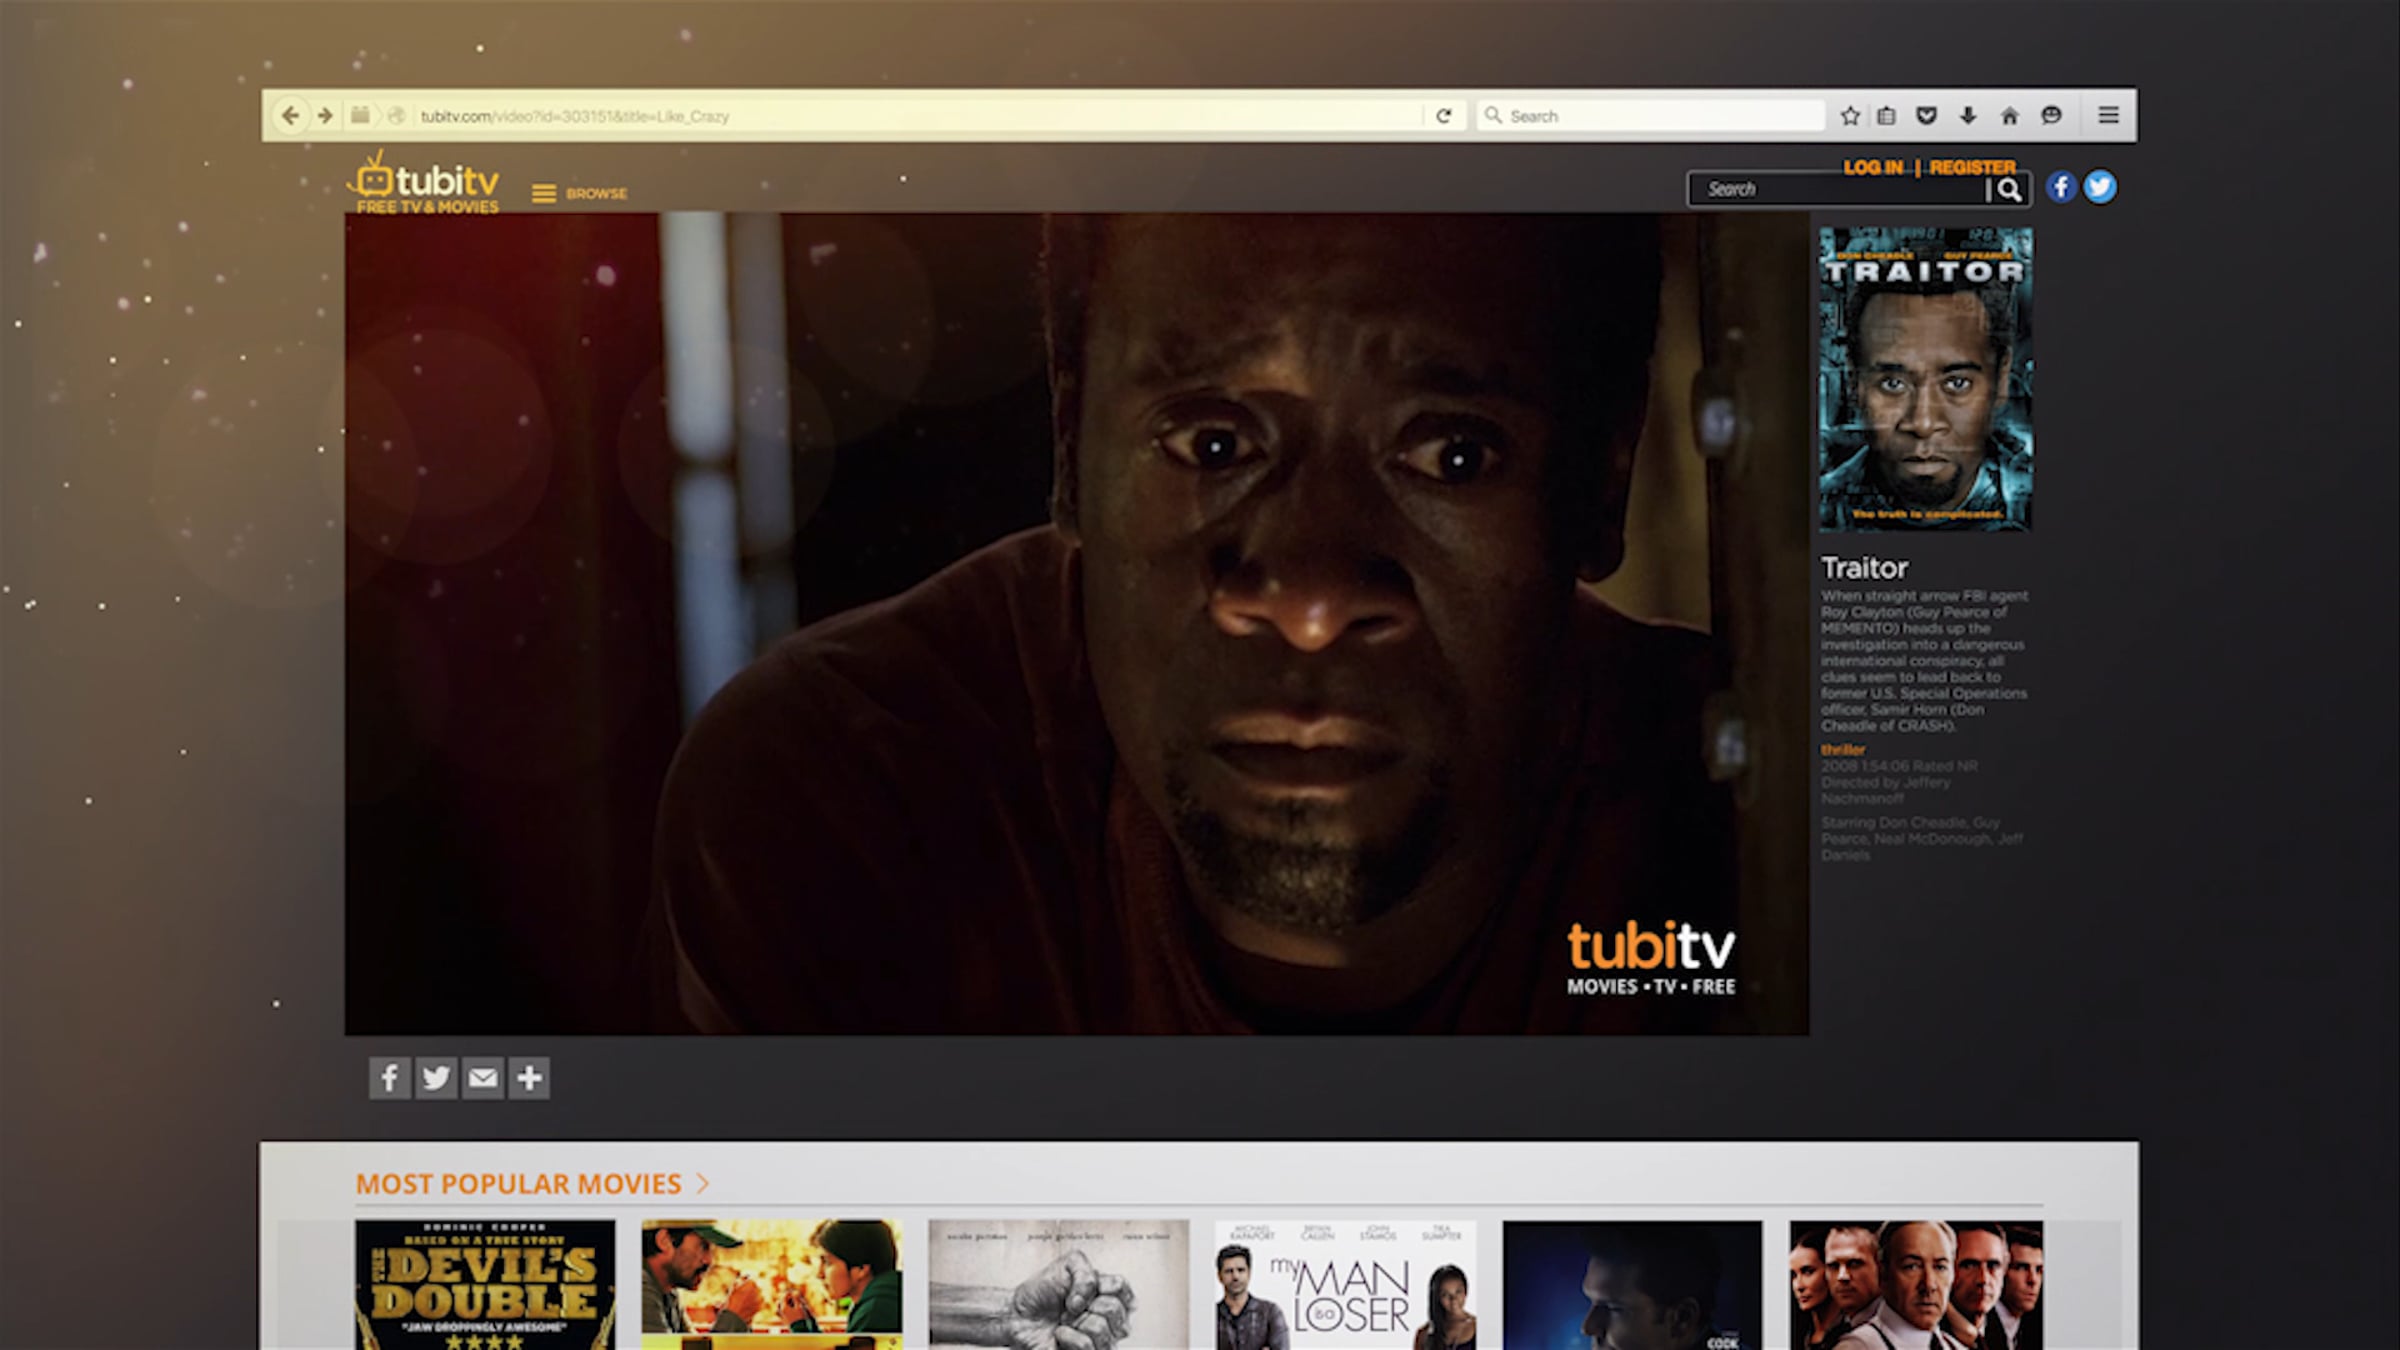Select the thriller genre link
The height and width of the screenshot is (1350, 2400).
pos(1843,749)
